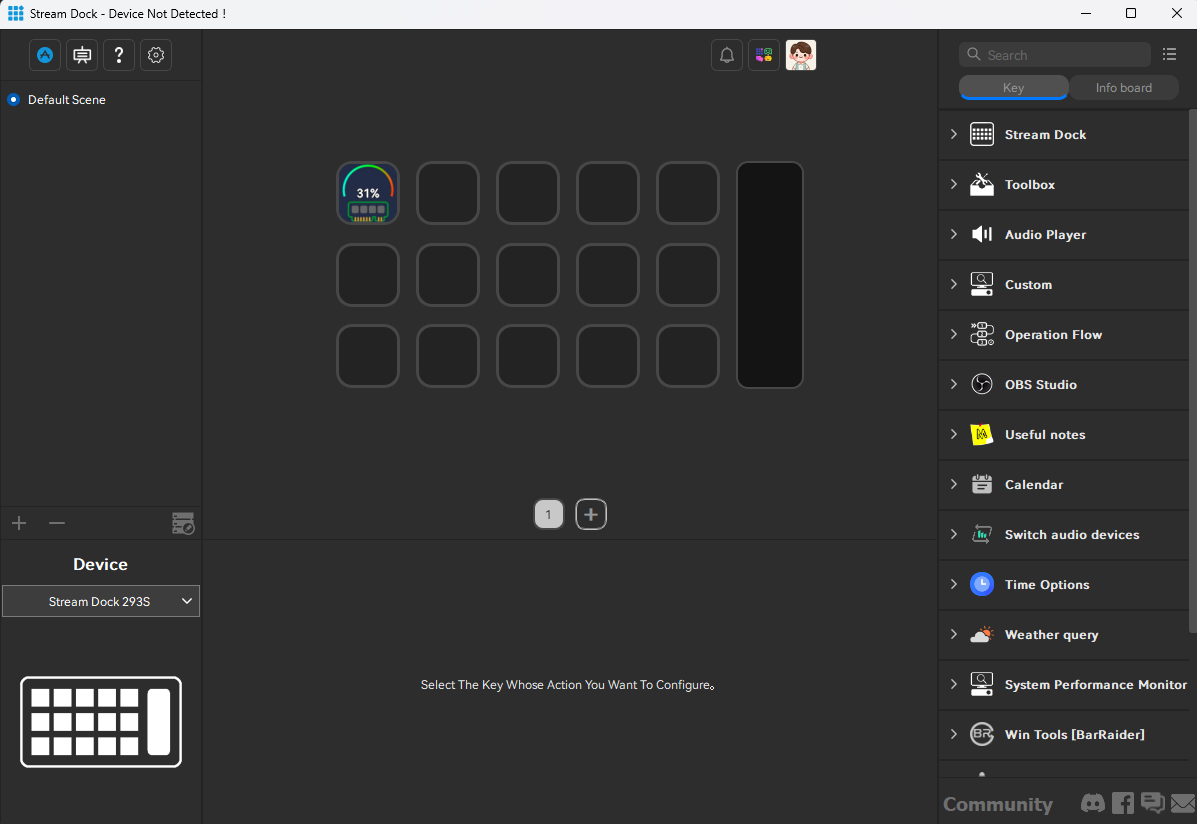Image resolution: width=1197 pixels, height=824 pixels.
Task: Open the help question mark icon
Action: (x=119, y=56)
